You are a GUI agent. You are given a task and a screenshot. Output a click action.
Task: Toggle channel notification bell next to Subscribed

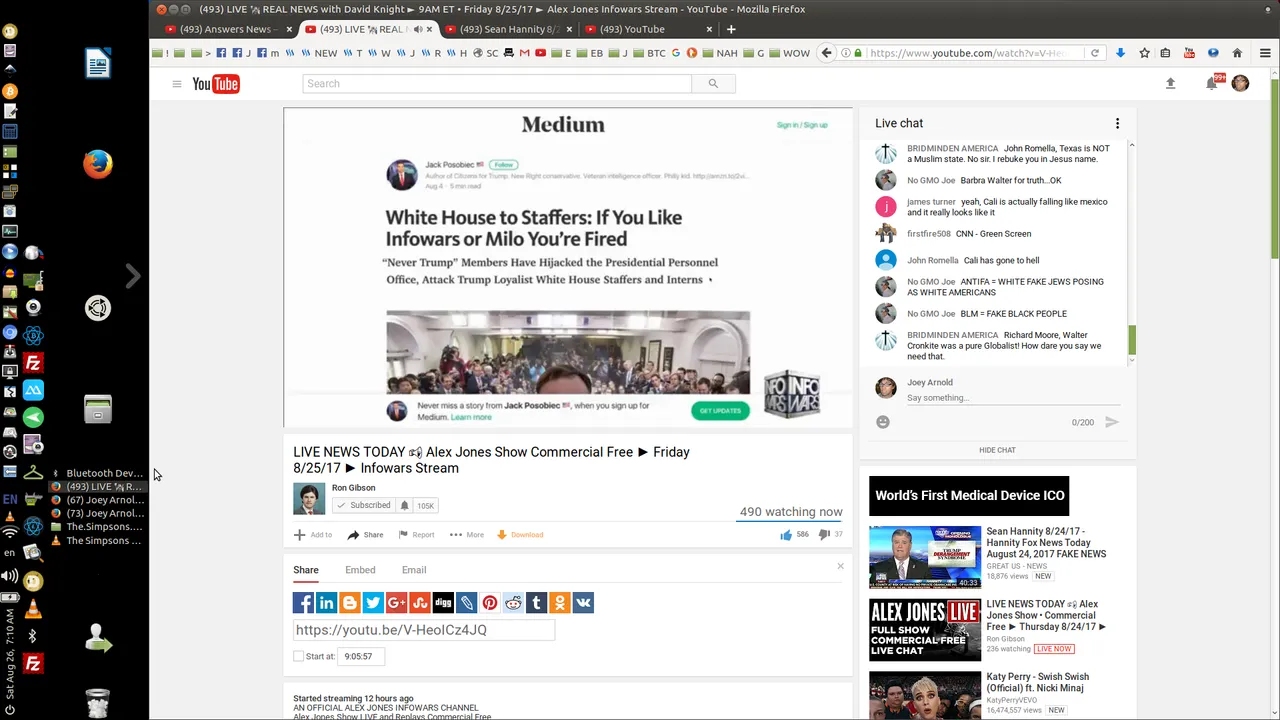pyautogui.click(x=404, y=505)
